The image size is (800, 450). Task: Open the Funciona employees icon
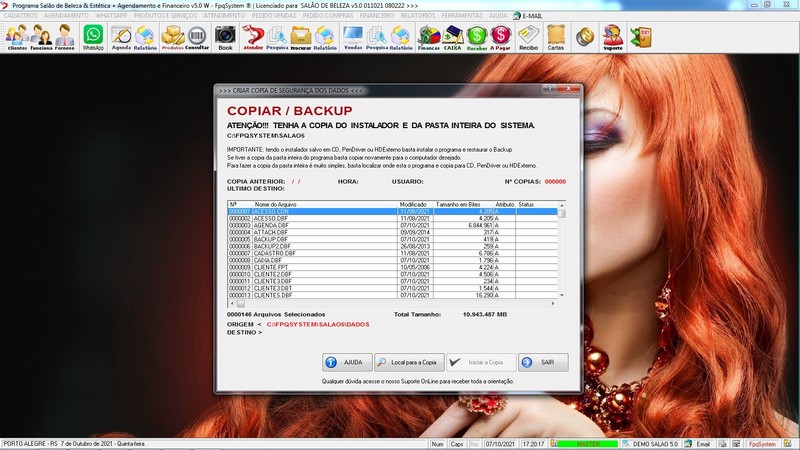[x=41, y=37]
